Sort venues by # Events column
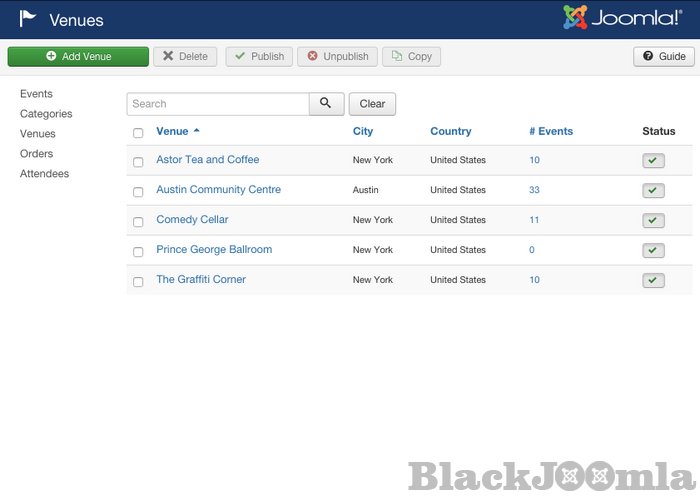 [x=551, y=131]
